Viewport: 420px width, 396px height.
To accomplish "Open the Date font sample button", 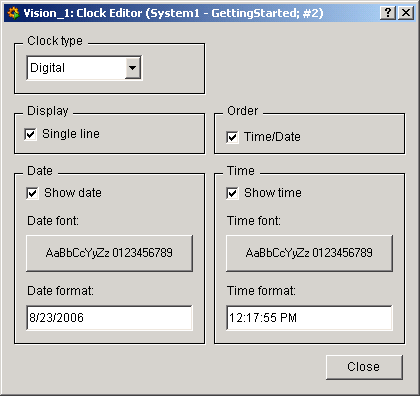I will [109, 253].
